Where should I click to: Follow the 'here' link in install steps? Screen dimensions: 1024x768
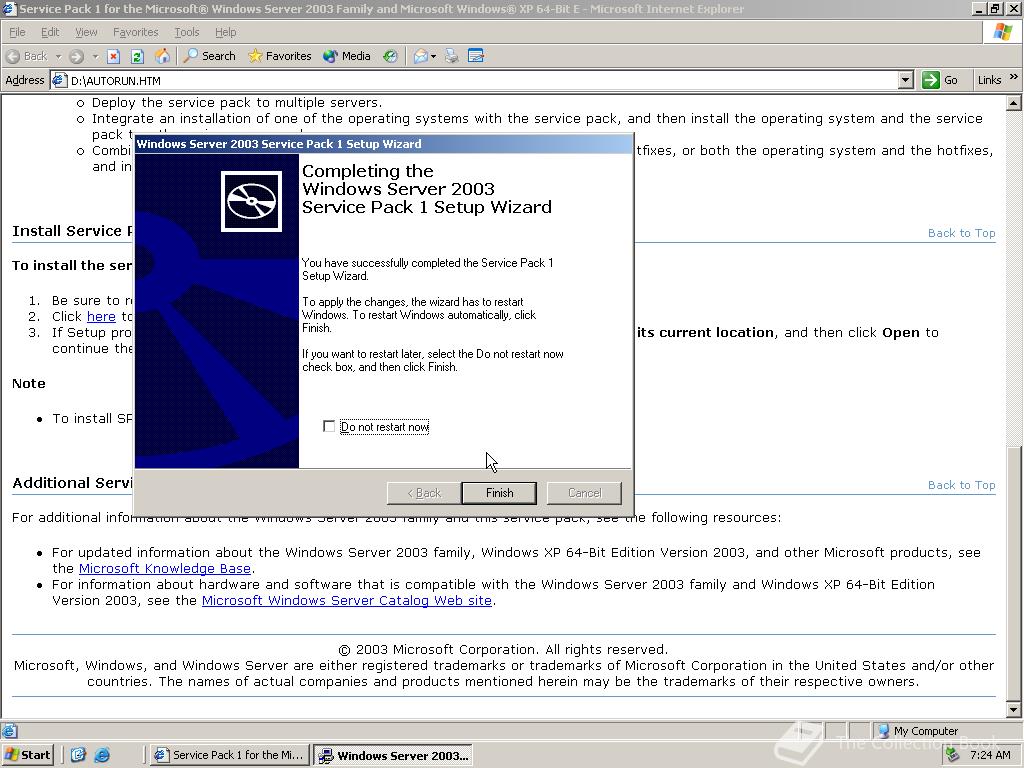pyautogui.click(x=101, y=317)
